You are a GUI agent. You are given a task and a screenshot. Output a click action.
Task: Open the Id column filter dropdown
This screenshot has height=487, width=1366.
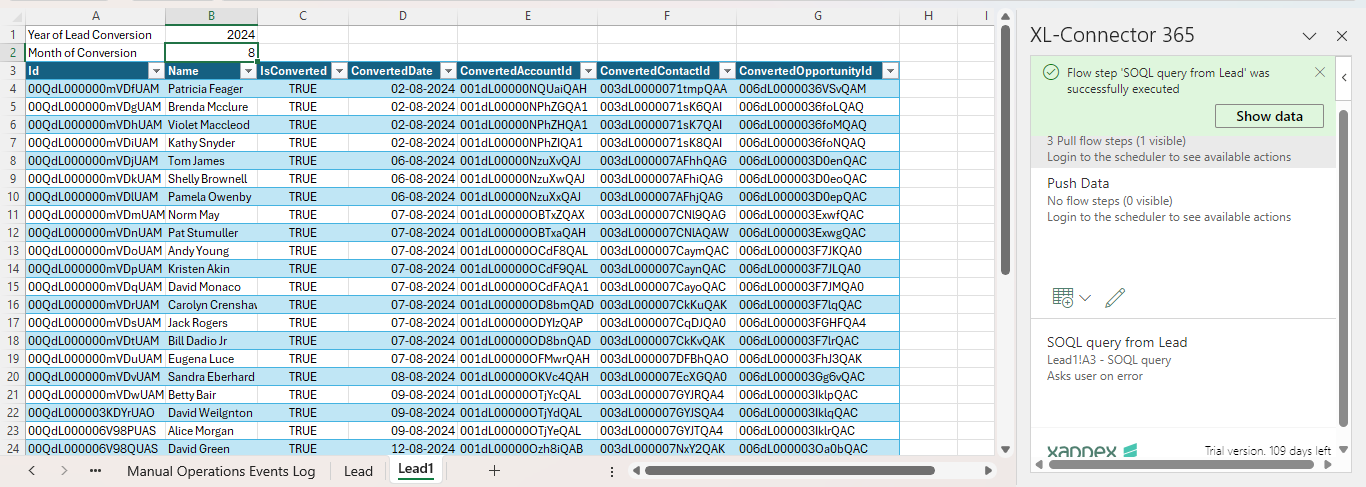155,71
